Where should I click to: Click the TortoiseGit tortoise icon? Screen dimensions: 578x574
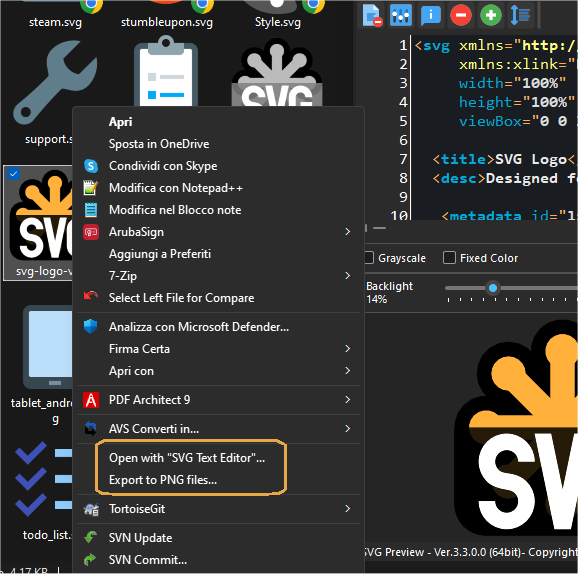pos(91,509)
